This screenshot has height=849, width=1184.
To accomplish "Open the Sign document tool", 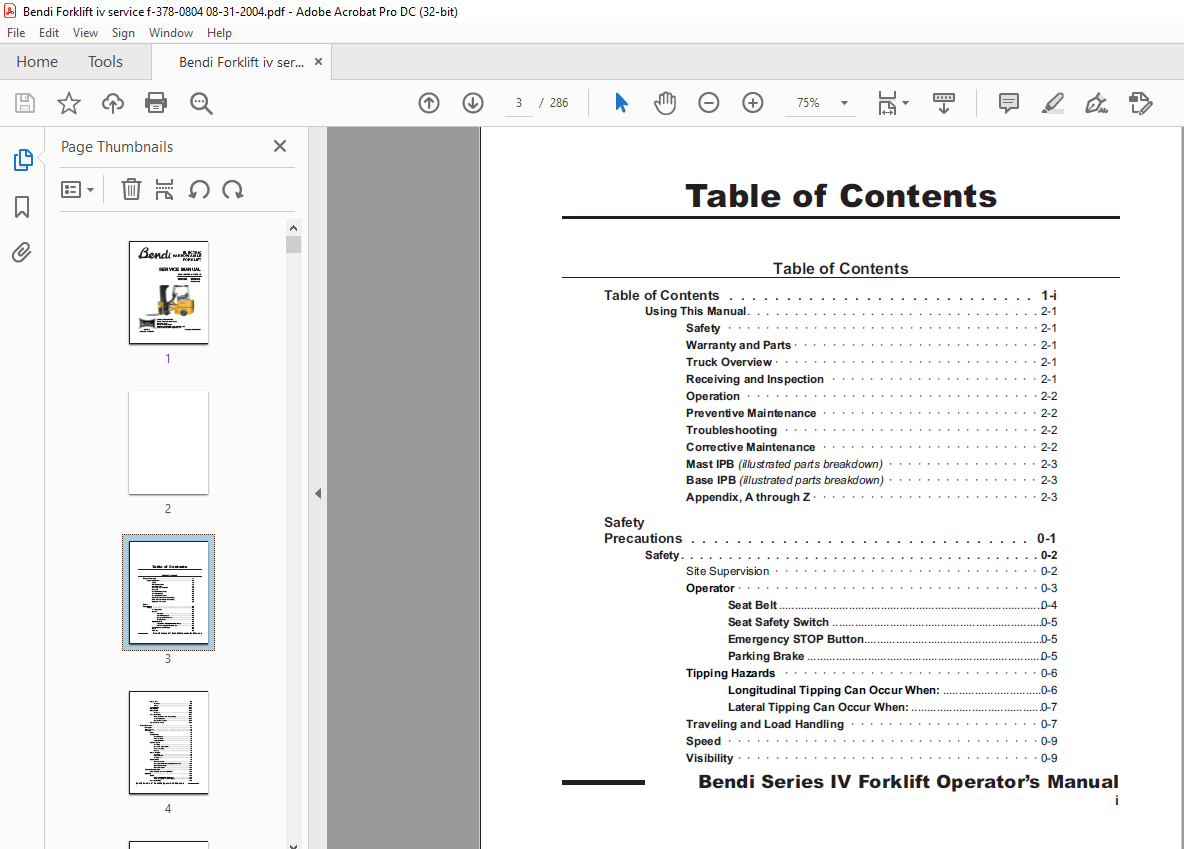I will pyautogui.click(x=1096, y=103).
